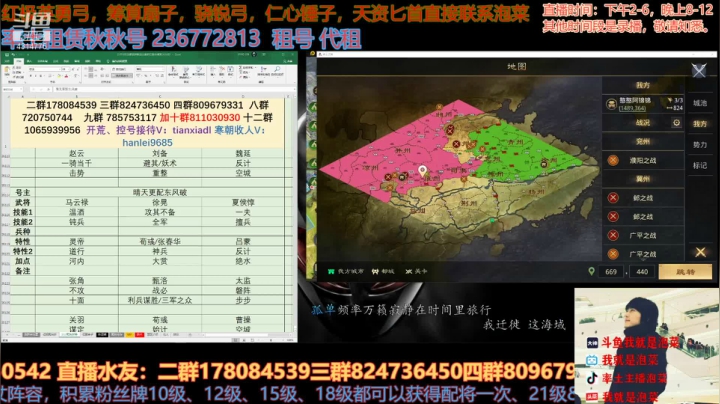This screenshot has height=404, width=720.
Task: Select the second 邺之战 battle entry
Action: coord(643,217)
